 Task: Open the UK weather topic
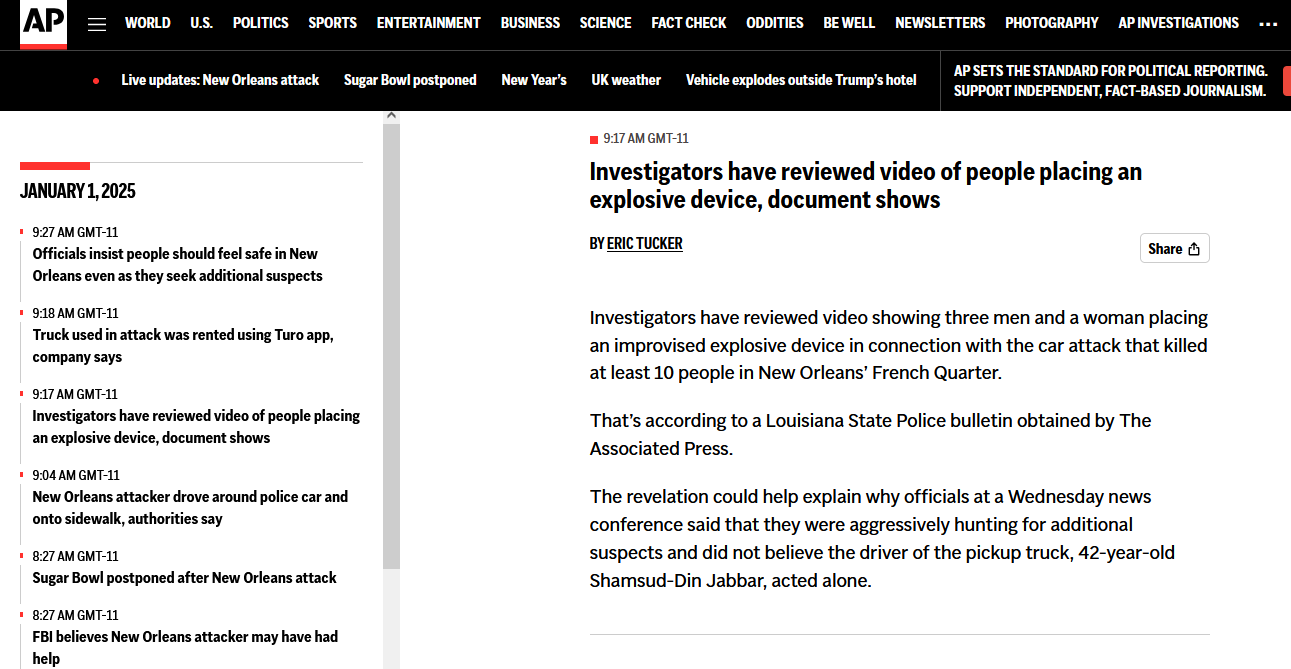click(626, 80)
